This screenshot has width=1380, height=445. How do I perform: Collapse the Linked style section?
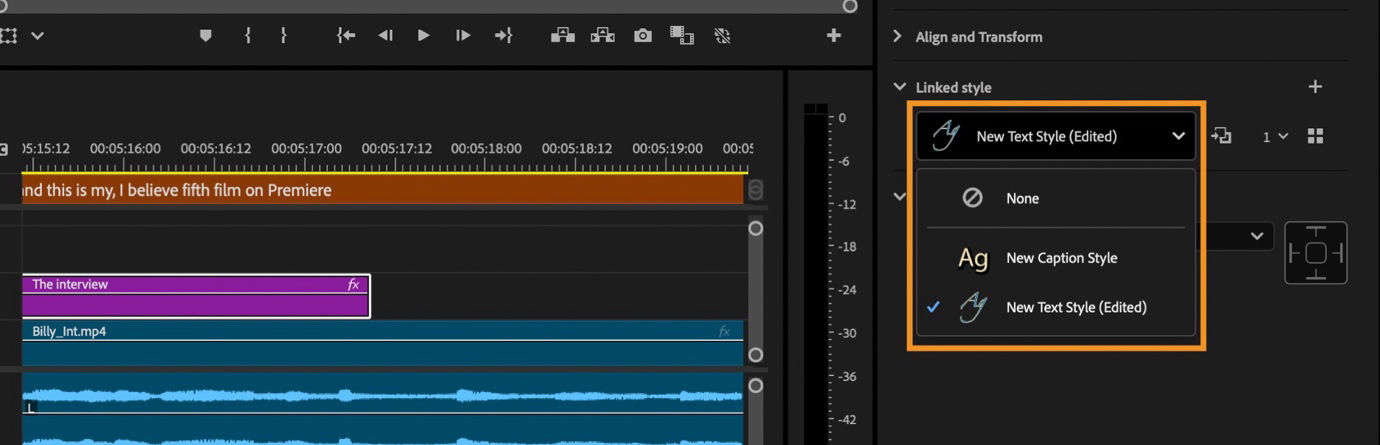pos(898,87)
